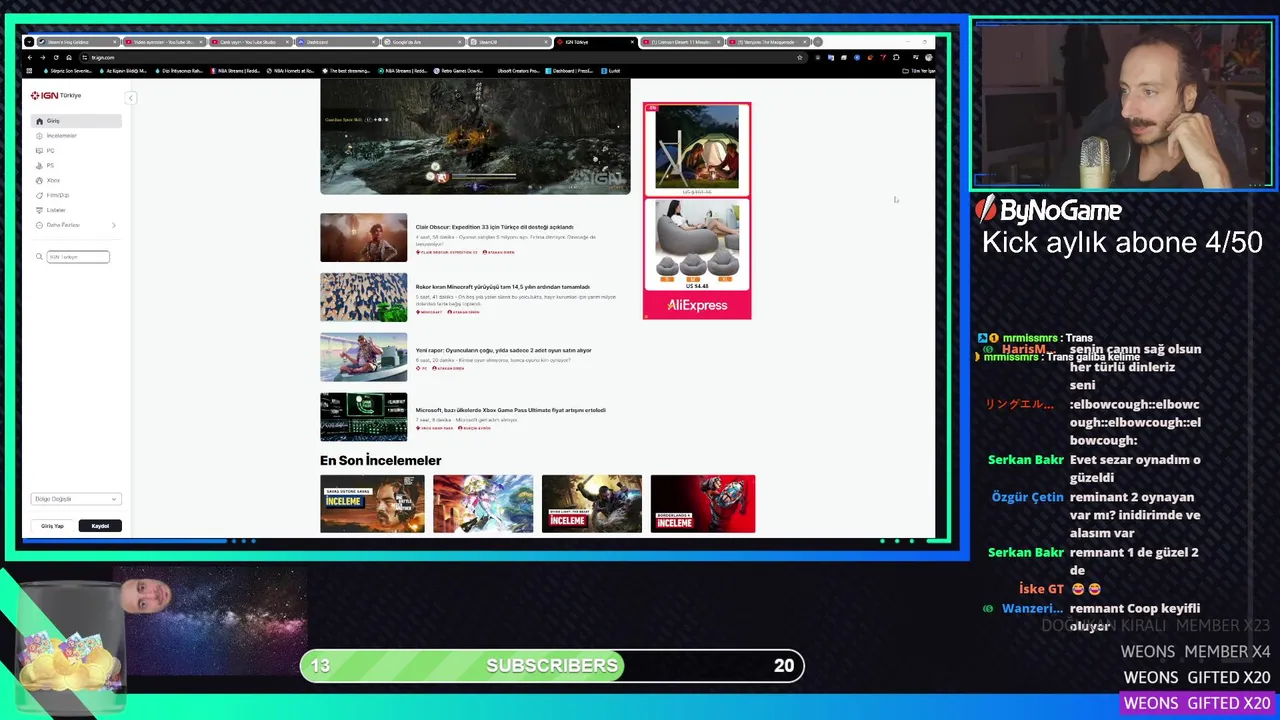The height and width of the screenshot is (720, 1280).
Task: Open the Dying Light The Beast review card
Action: click(592, 504)
